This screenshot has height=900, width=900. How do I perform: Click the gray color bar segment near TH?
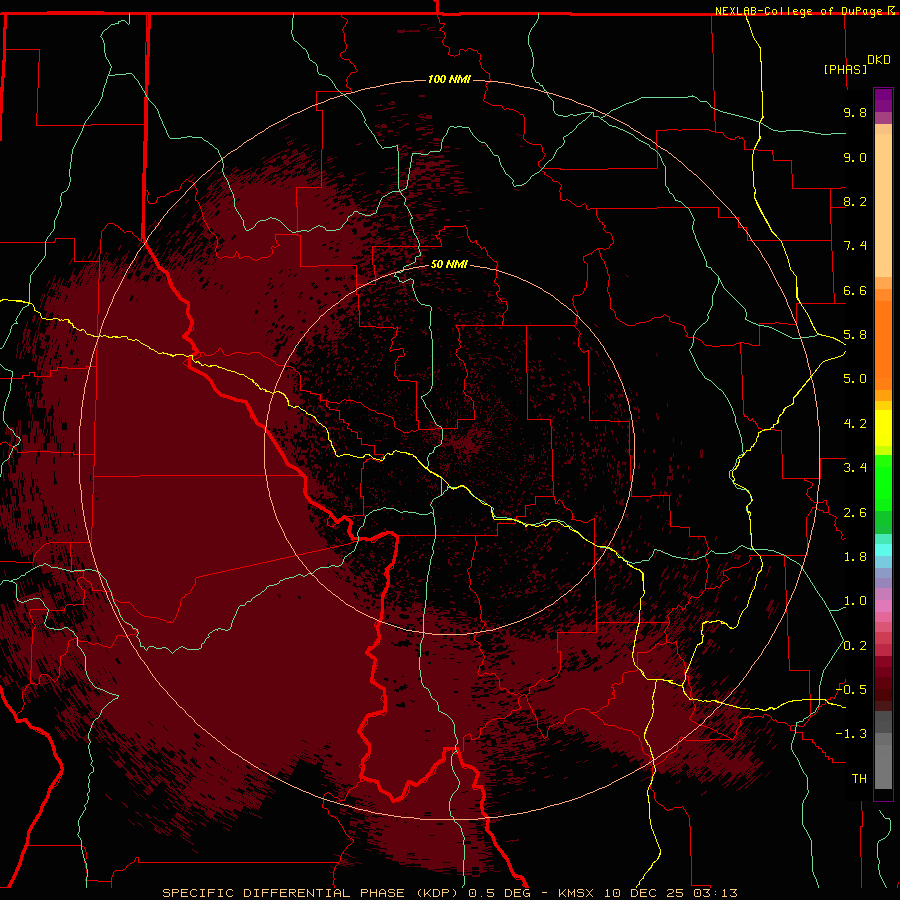[x=883, y=766]
